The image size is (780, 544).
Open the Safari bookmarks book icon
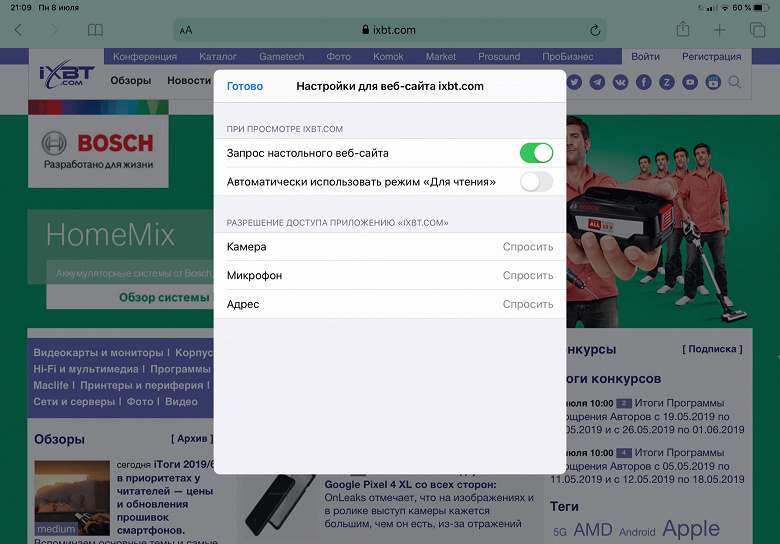(x=95, y=30)
